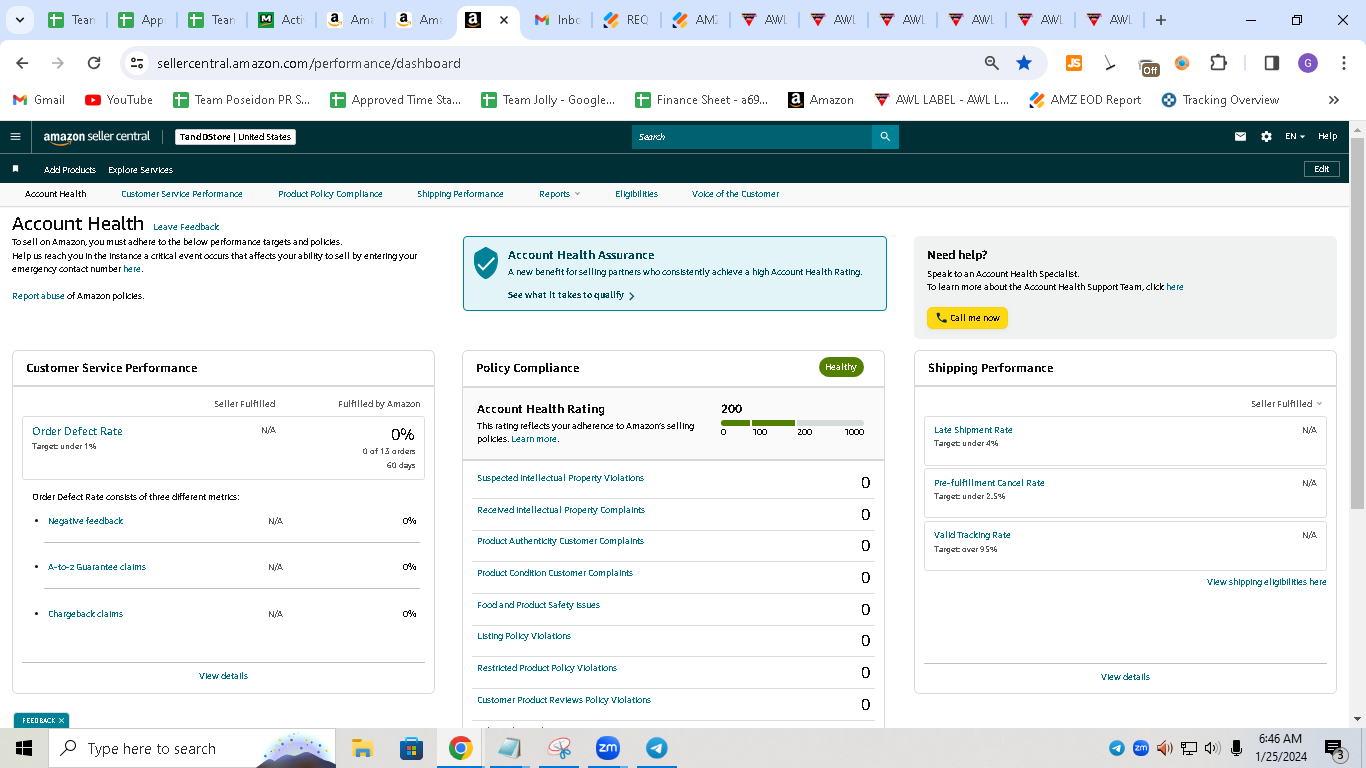Open the Seller Fulfilled dropdown in Shipping Performance
This screenshot has width=1366, height=768.
tap(1286, 404)
